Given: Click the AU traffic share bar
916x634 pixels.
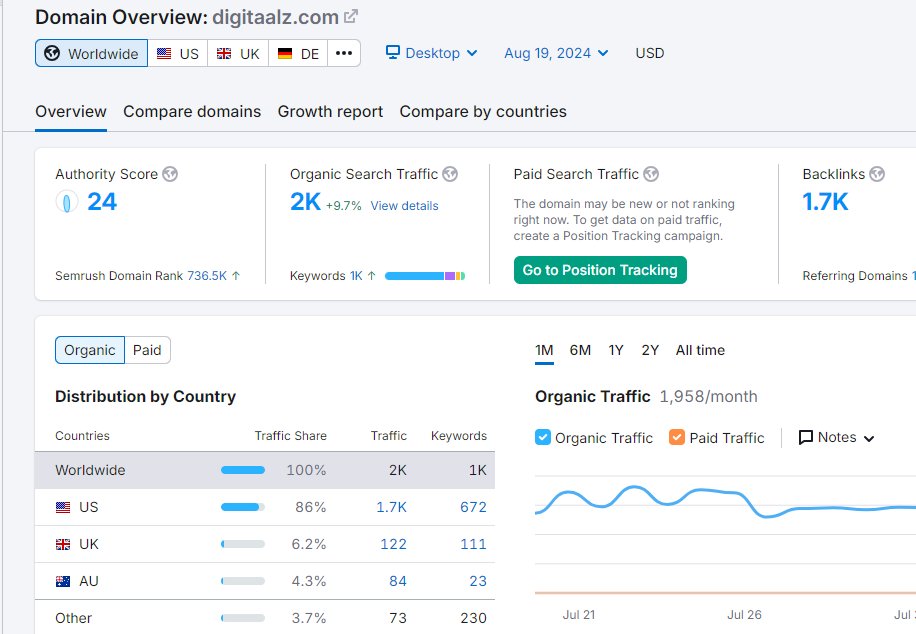Looking at the screenshot, I should [243, 581].
